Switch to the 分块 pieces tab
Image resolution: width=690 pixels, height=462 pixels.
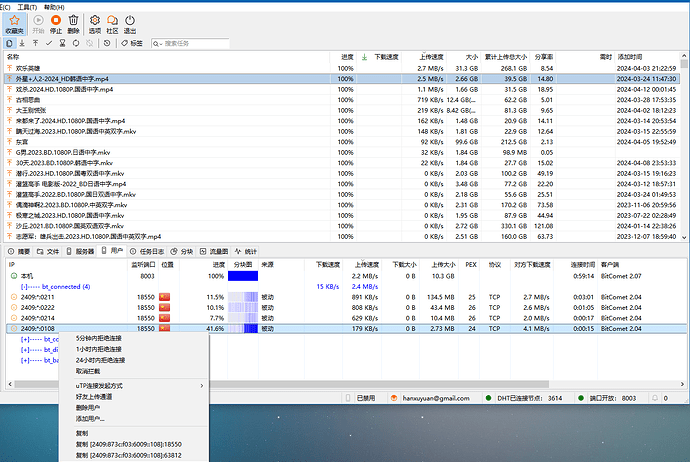pyautogui.click(x=182, y=251)
